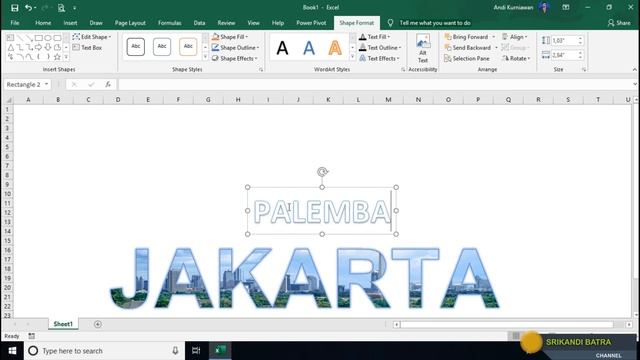Apply the first black-outlined Abc shape style
The height and width of the screenshot is (360, 640).
[136, 47]
